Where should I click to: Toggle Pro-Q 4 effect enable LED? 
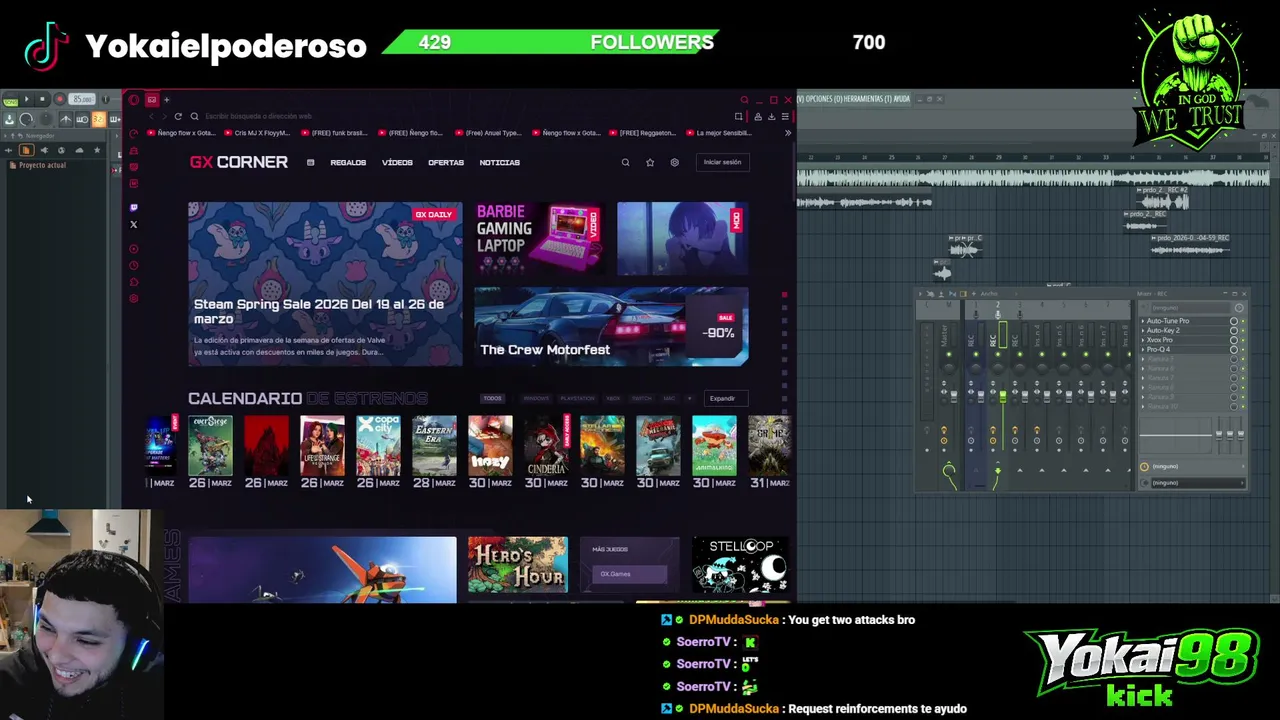point(1243,349)
